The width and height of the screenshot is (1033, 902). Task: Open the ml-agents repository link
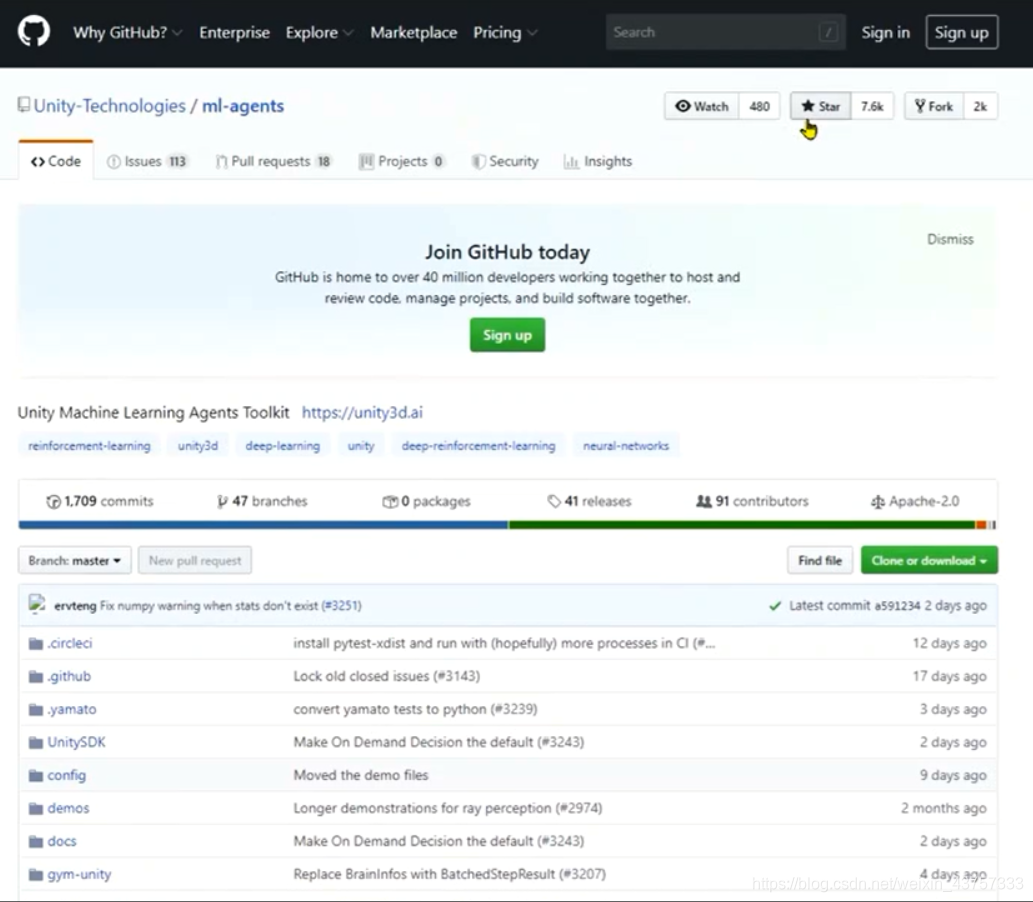tap(242, 106)
